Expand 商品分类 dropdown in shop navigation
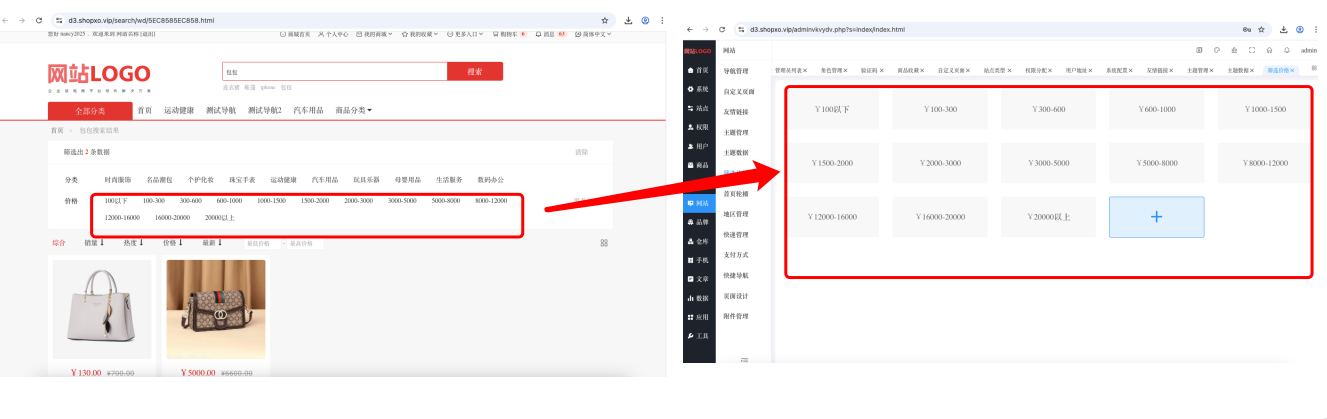 354,110
